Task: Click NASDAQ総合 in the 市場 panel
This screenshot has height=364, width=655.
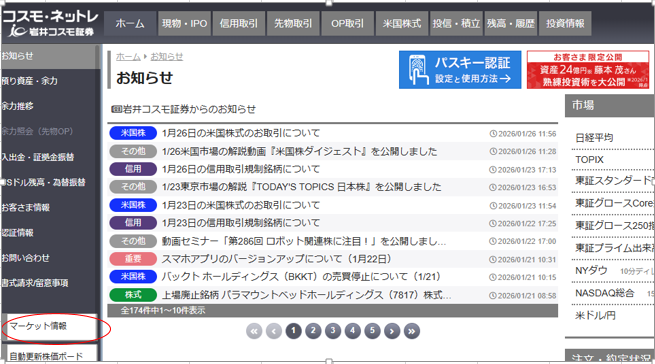Action: coord(604,293)
